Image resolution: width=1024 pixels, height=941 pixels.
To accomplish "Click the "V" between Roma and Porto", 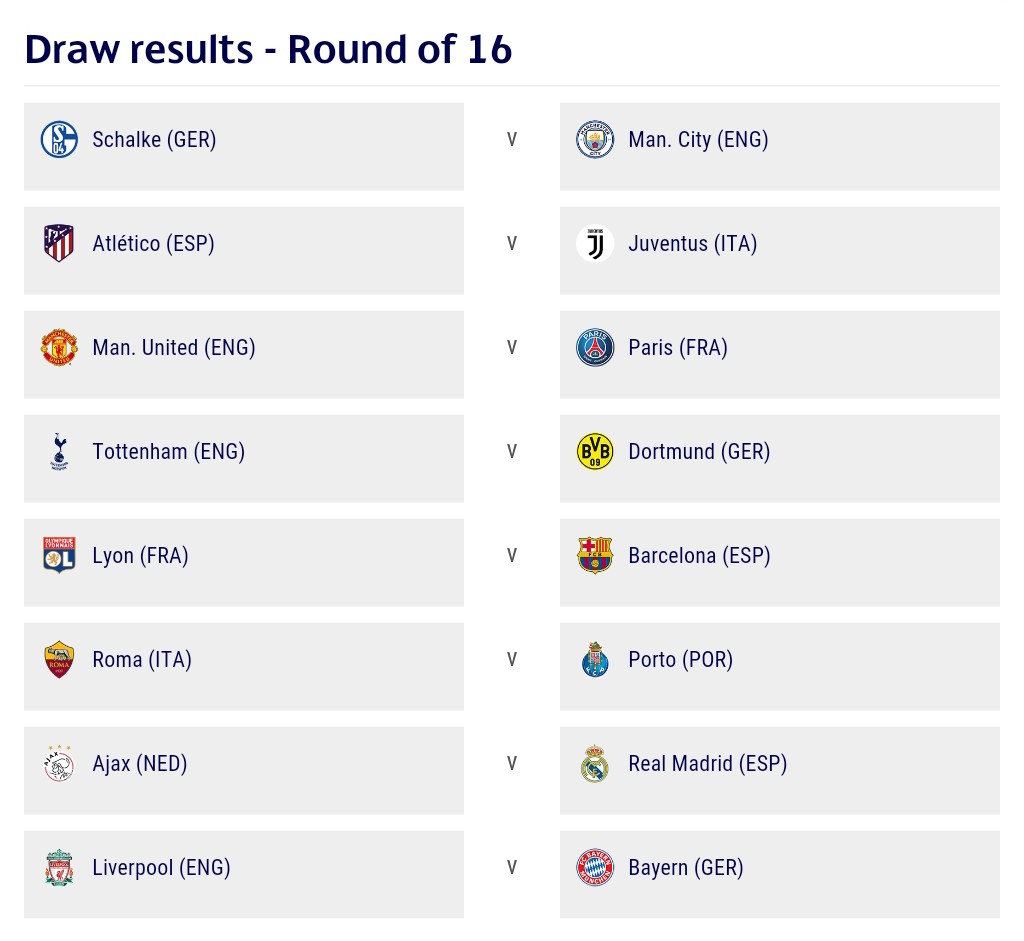I will point(512,660).
